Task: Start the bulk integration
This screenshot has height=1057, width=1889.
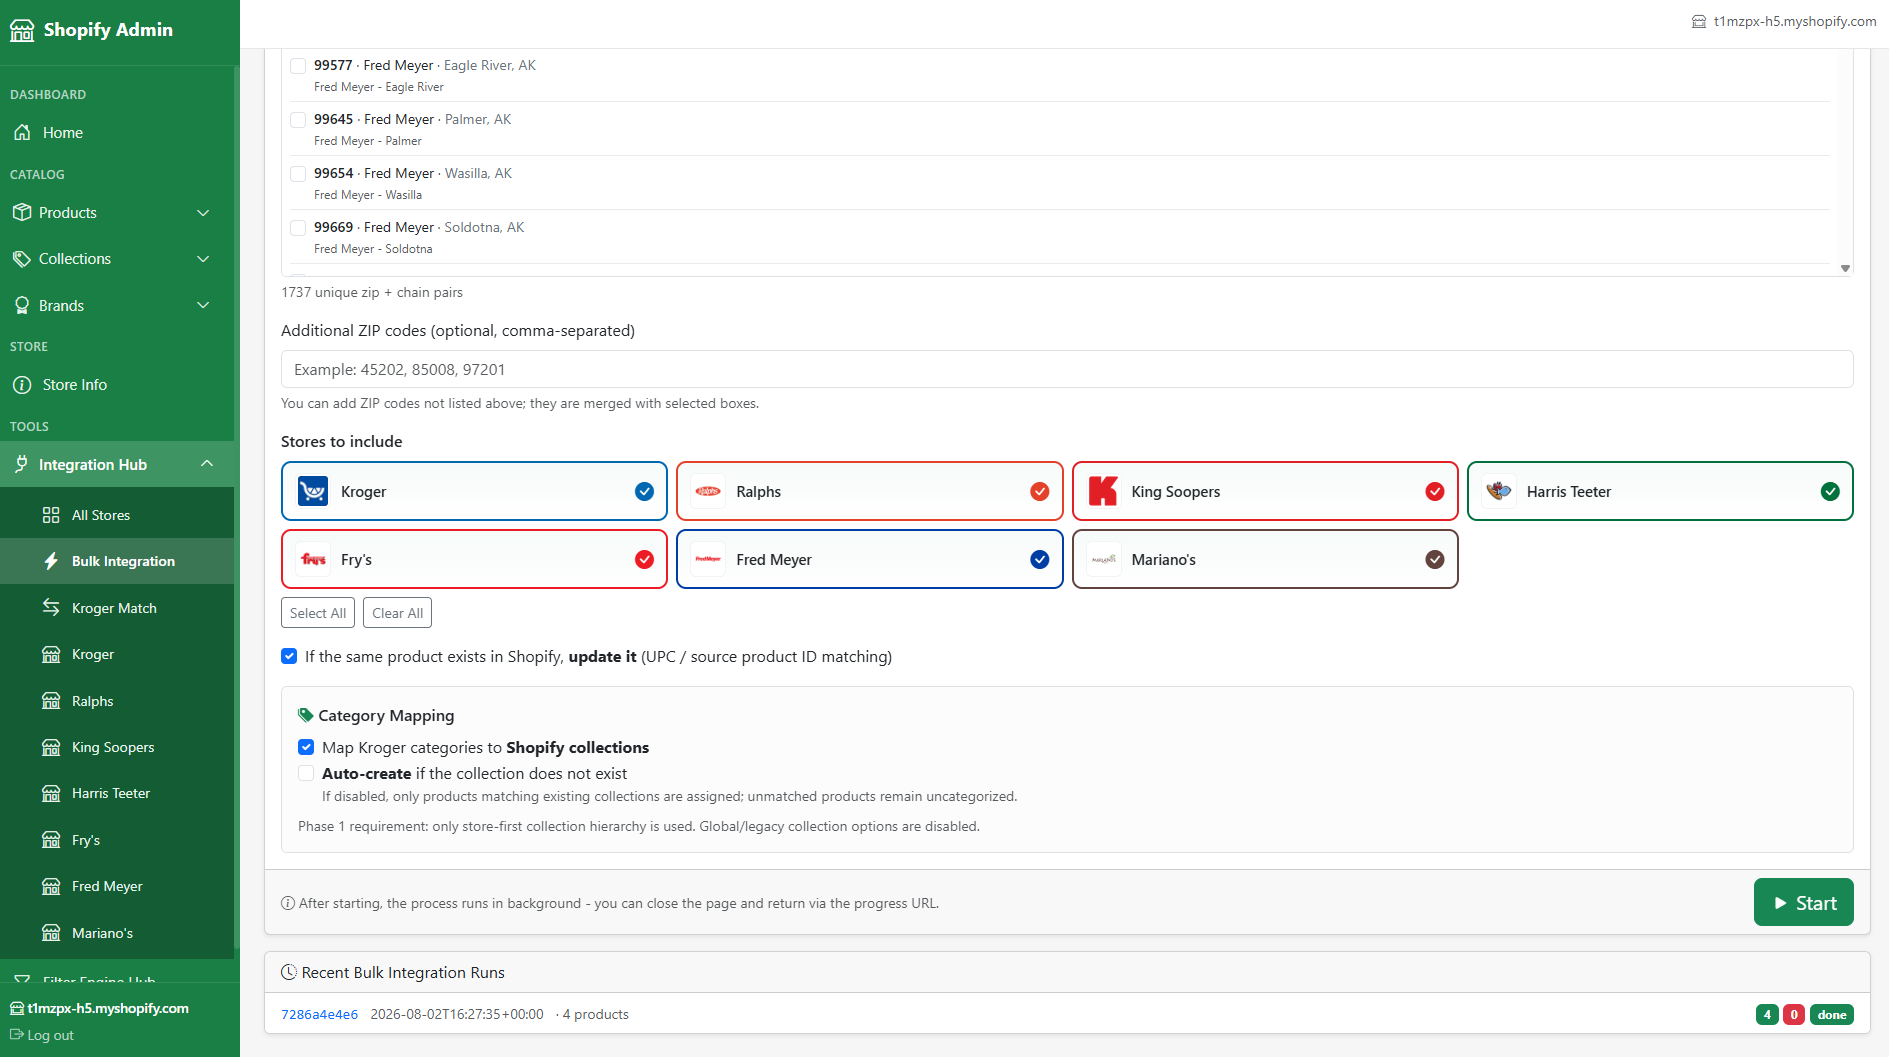Action: coord(1804,903)
